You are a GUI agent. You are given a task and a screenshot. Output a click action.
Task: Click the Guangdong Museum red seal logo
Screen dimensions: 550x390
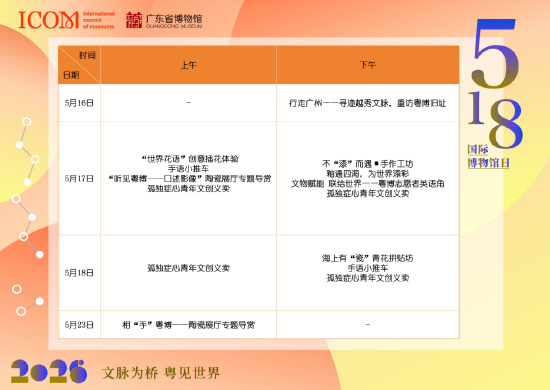pyautogui.click(x=134, y=20)
